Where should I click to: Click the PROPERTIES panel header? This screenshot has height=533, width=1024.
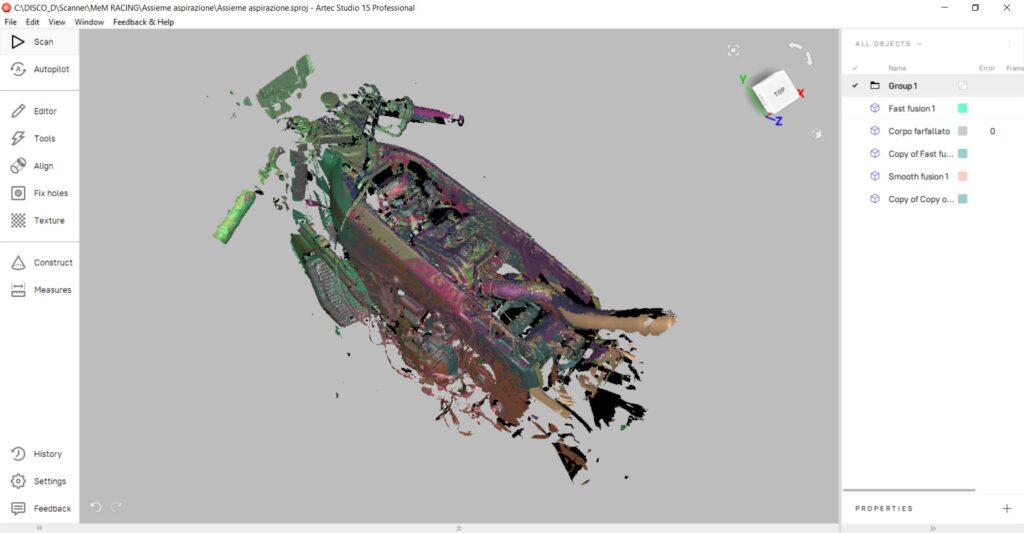coord(884,508)
